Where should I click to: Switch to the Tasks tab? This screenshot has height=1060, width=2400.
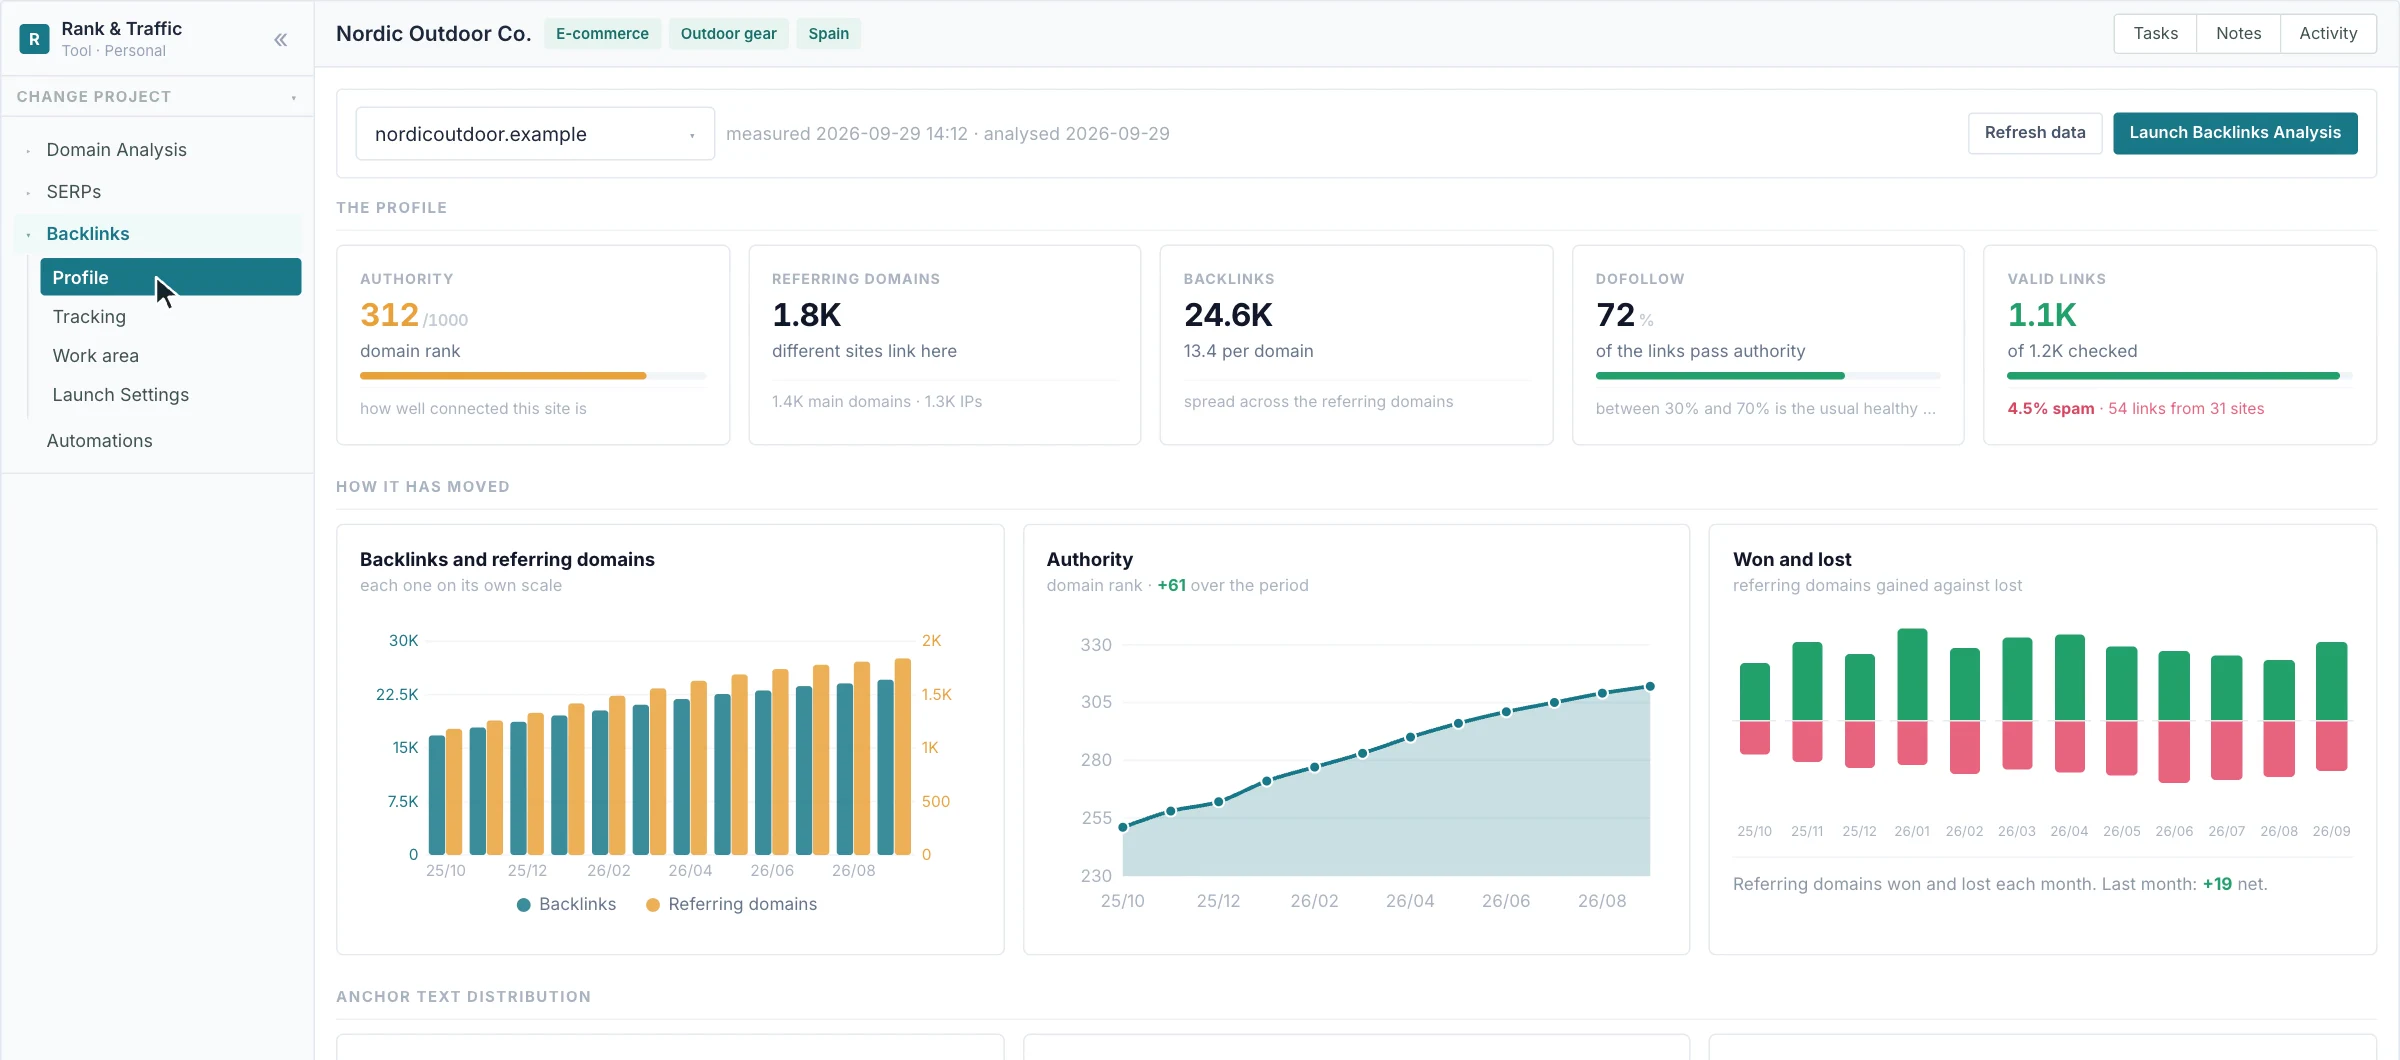tap(2155, 34)
